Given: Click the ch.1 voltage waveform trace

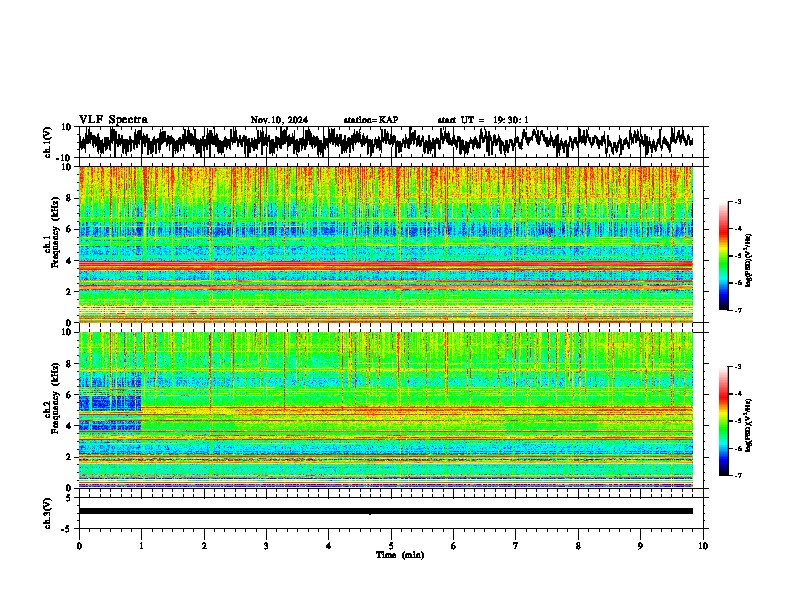Looking at the screenshot, I should pyautogui.click(x=386, y=142).
